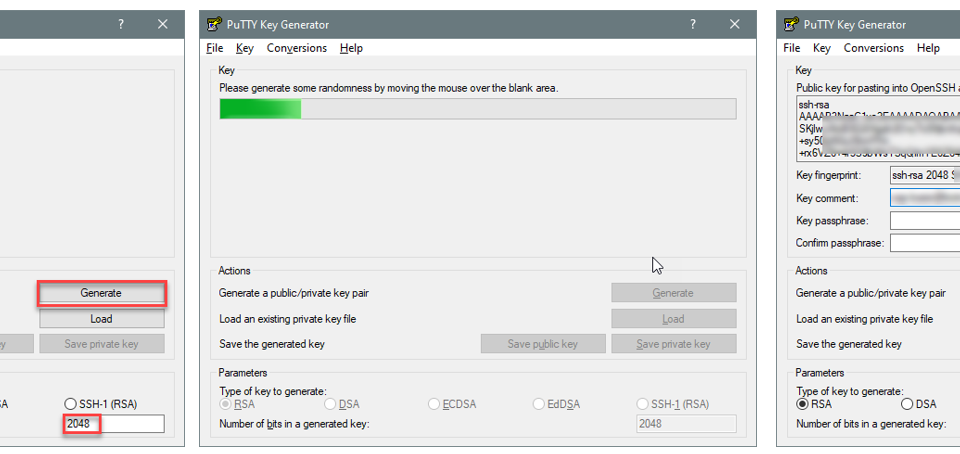Click Save public key in the middle window
The image size is (960, 454).
[x=543, y=344]
